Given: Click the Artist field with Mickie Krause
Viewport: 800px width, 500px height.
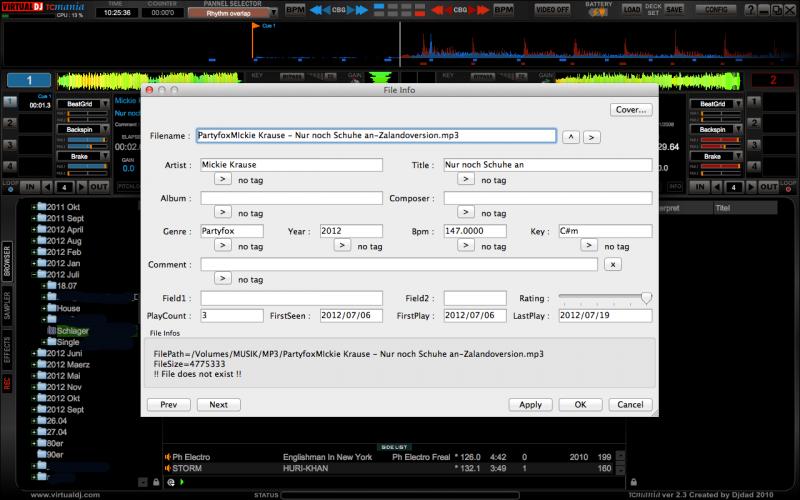Looking at the screenshot, I should pos(291,165).
